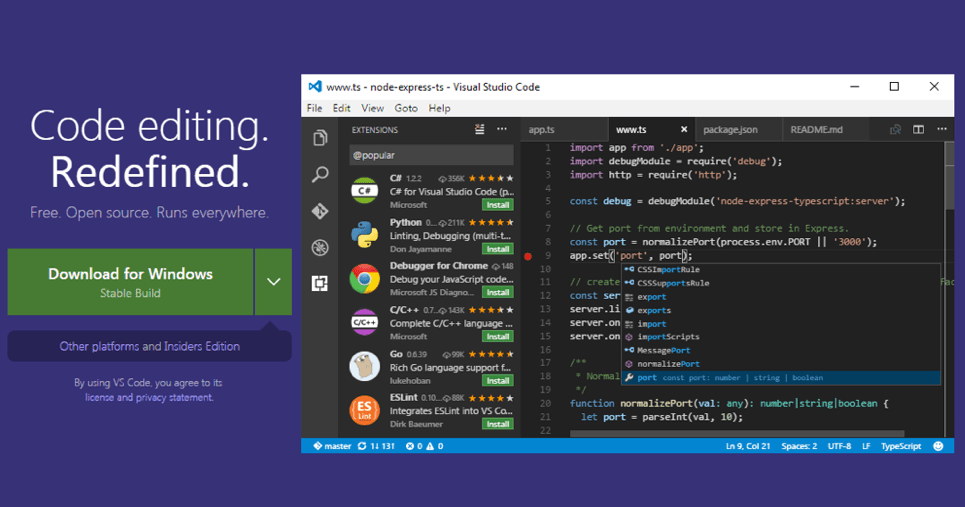Open editor more actions ellipsis
965x507 pixels.
(x=942, y=129)
